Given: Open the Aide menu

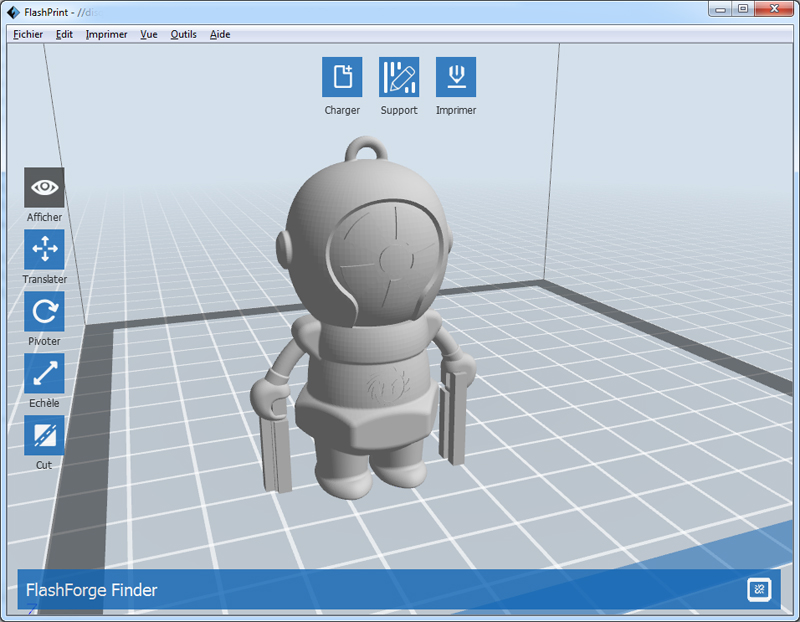Looking at the screenshot, I should click(220, 34).
